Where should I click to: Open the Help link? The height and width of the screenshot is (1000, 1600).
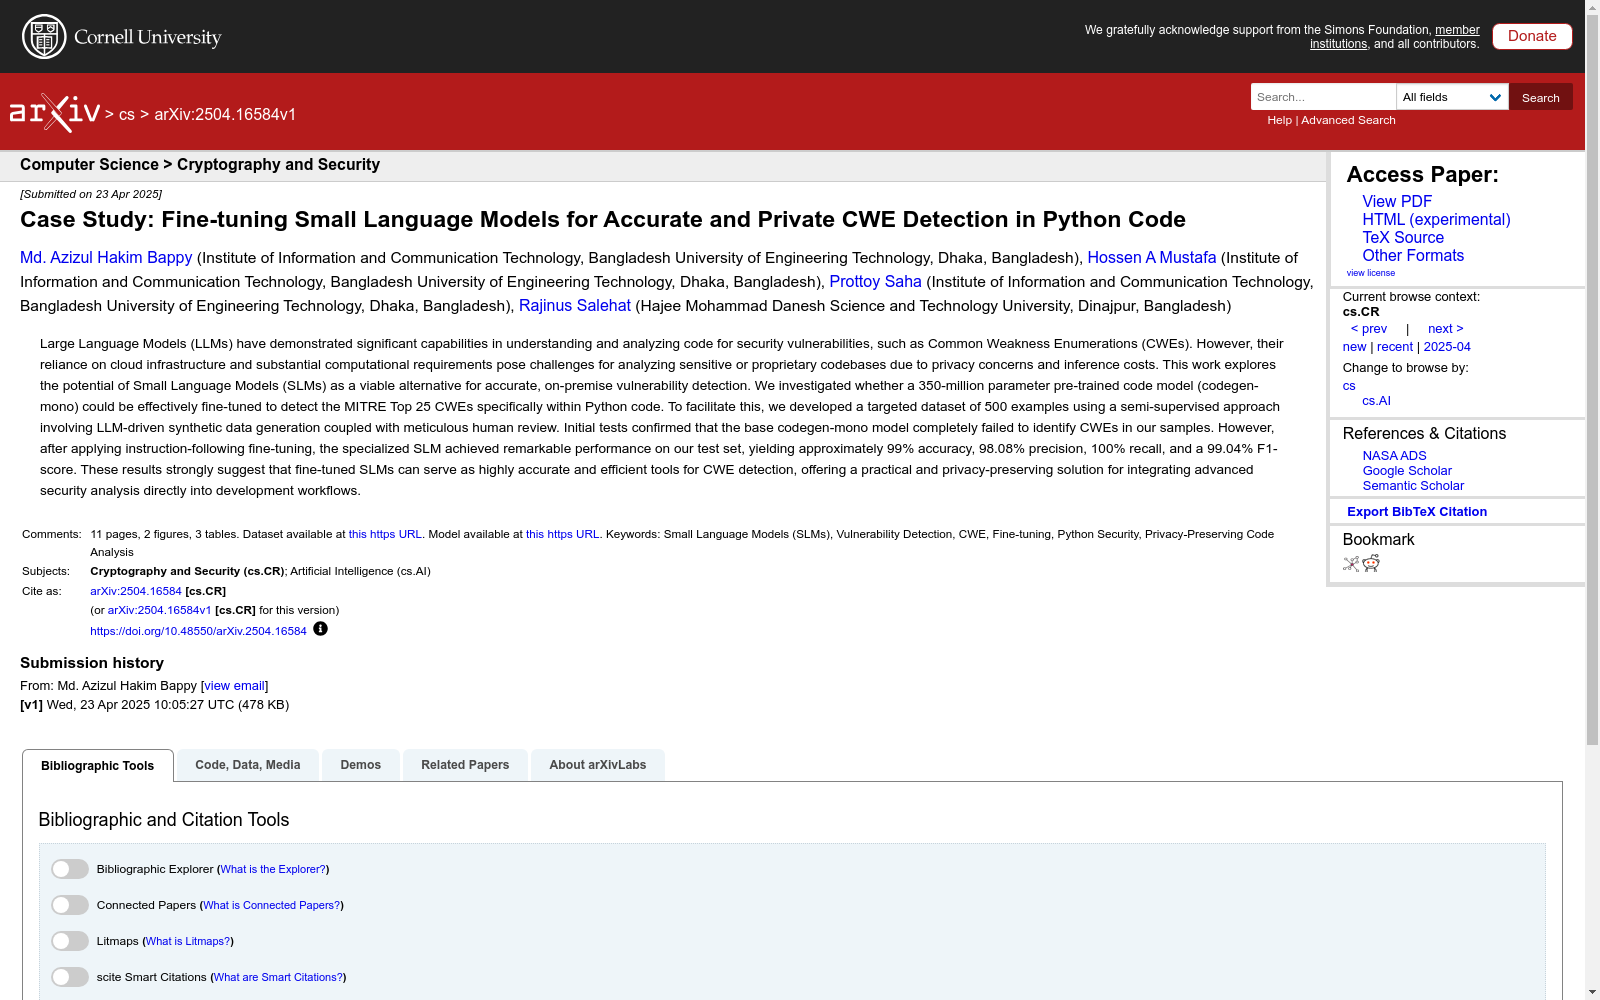(1279, 120)
